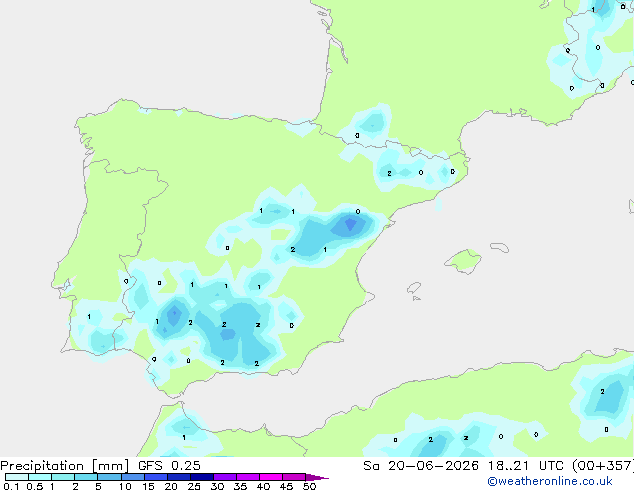Image resolution: width=634 pixels, height=490 pixels.
Task: Choose the 40–45 mm magenta legend box
Action: click(271, 477)
